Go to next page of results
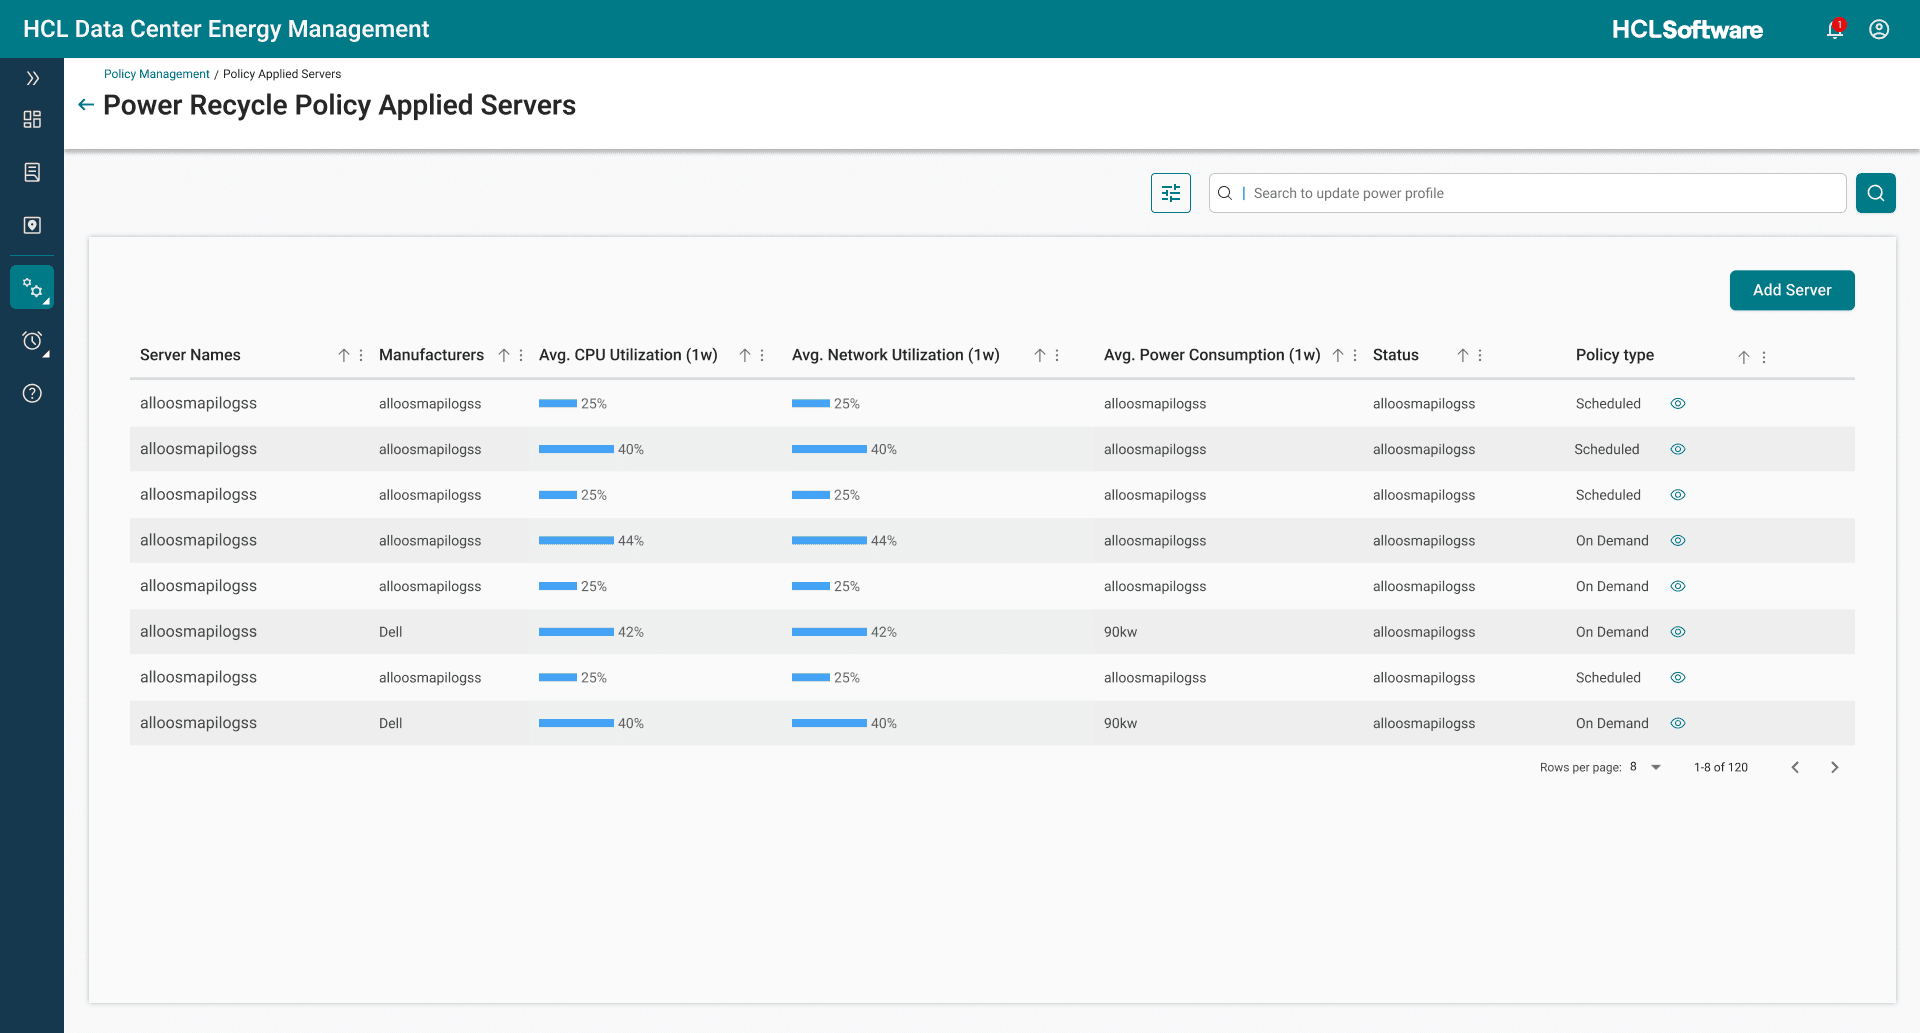The width and height of the screenshot is (1920, 1033). tap(1834, 767)
